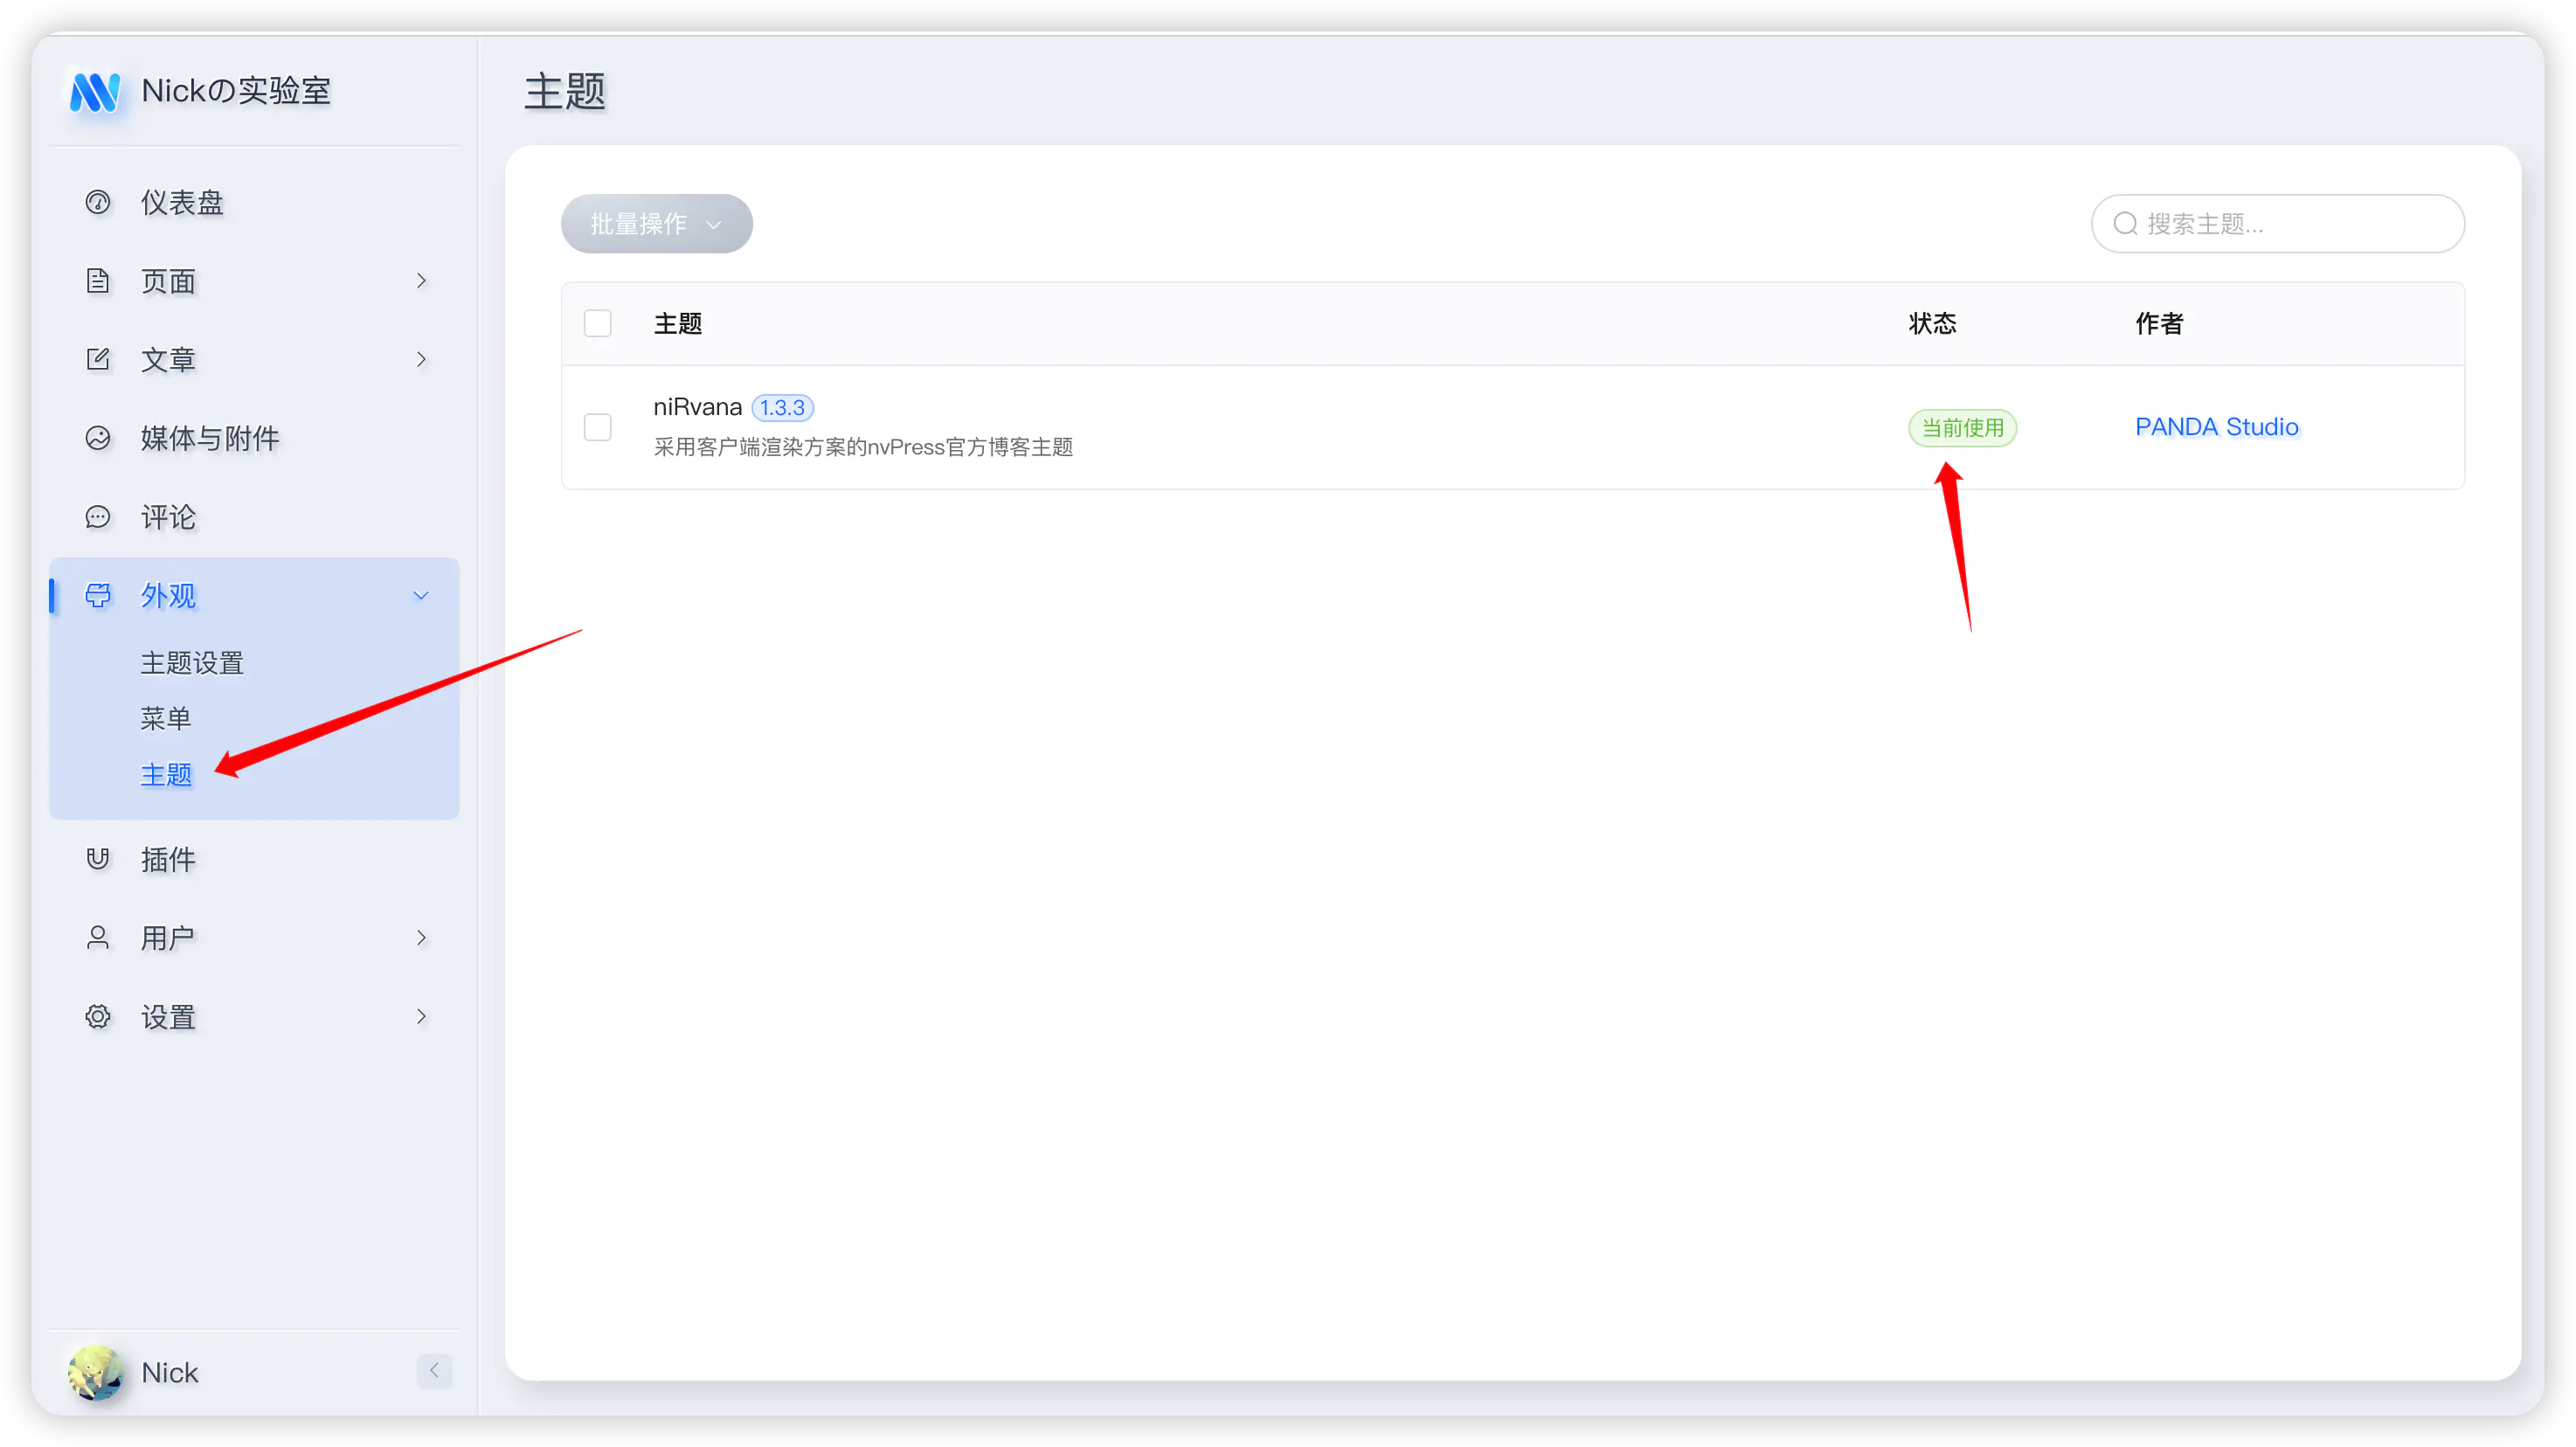Click the 状态 column header
The image size is (2576, 1447).
(x=1932, y=324)
